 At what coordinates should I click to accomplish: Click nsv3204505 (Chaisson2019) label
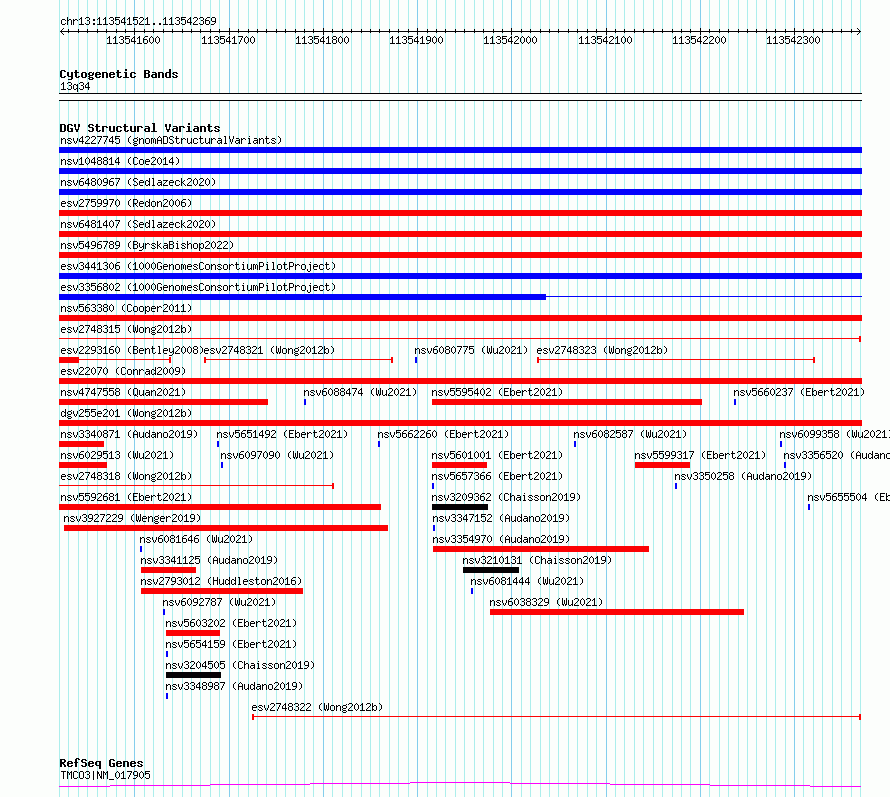click(x=240, y=665)
